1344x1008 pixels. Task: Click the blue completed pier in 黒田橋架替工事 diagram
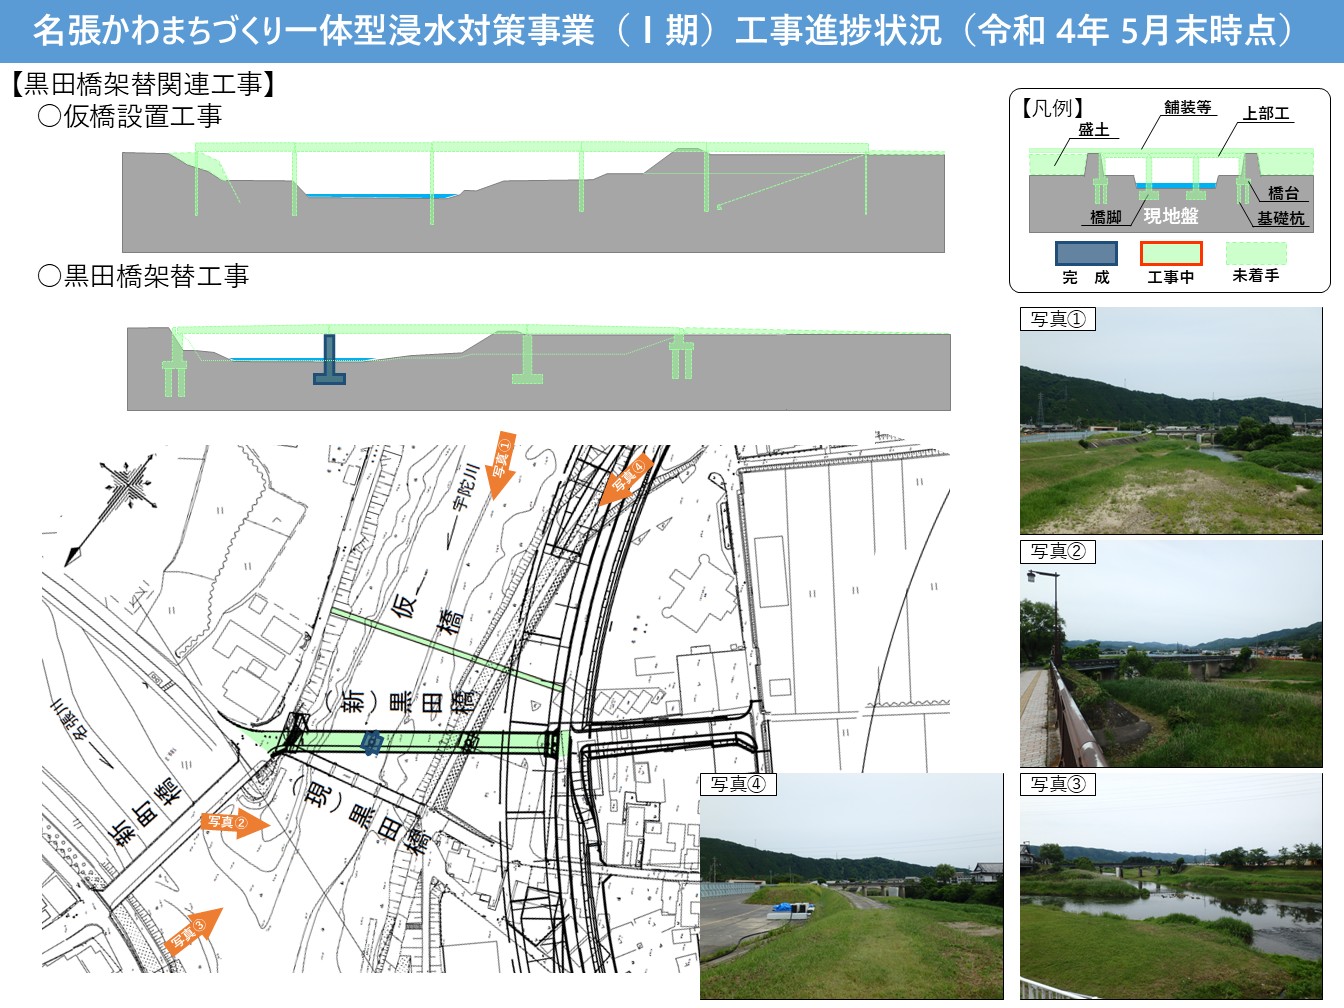pos(329,361)
